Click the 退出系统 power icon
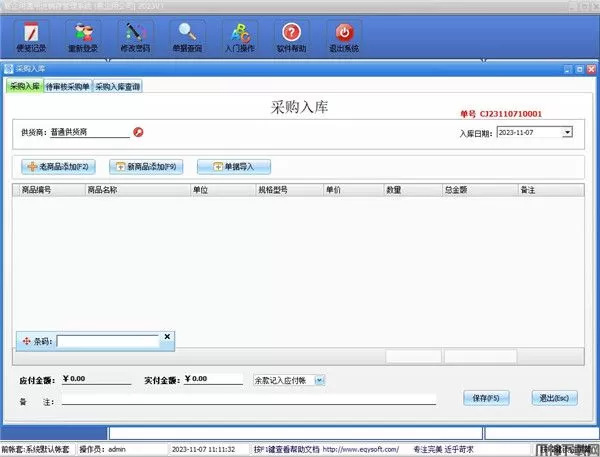 click(343, 33)
